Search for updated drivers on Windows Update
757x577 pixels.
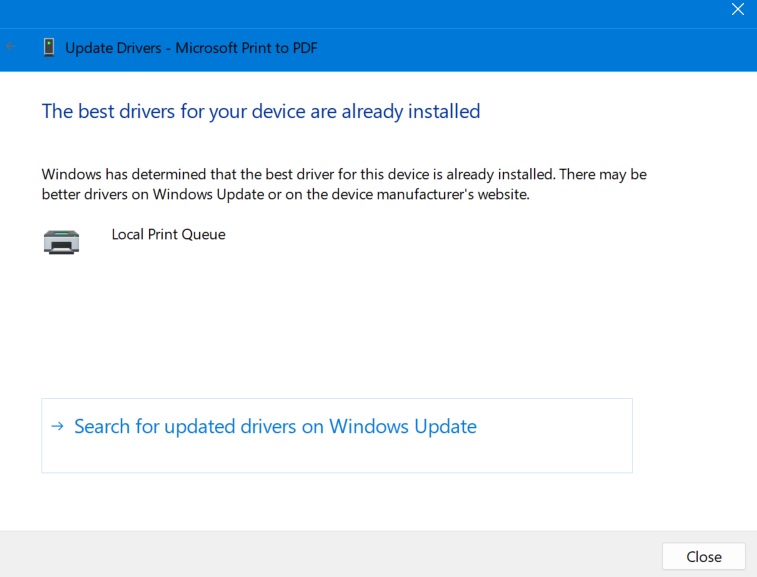coord(336,436)
